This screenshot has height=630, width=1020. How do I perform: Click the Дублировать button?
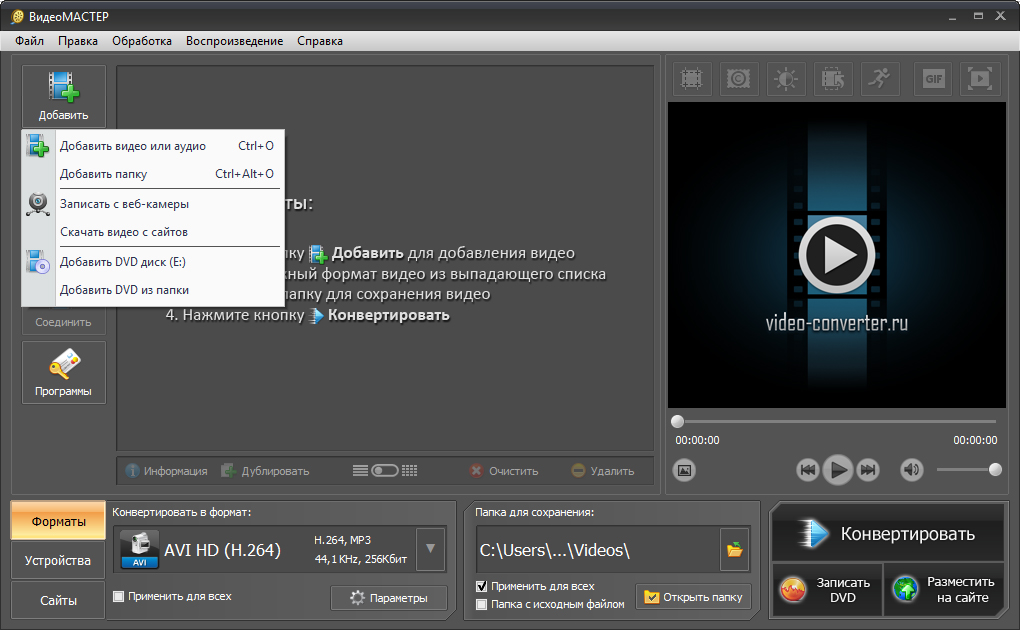point(265,471)
